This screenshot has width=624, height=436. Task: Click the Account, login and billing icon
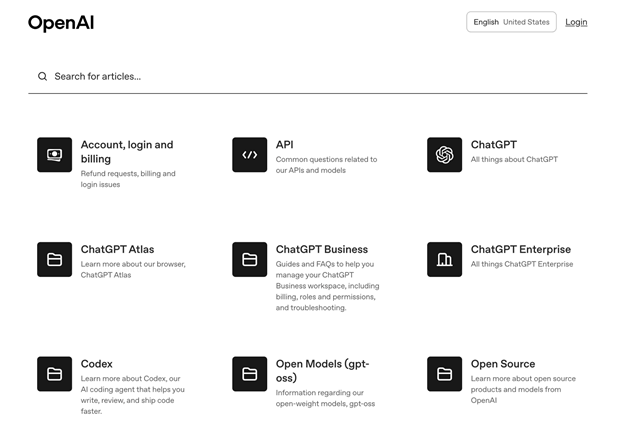[x=54, y=155]
